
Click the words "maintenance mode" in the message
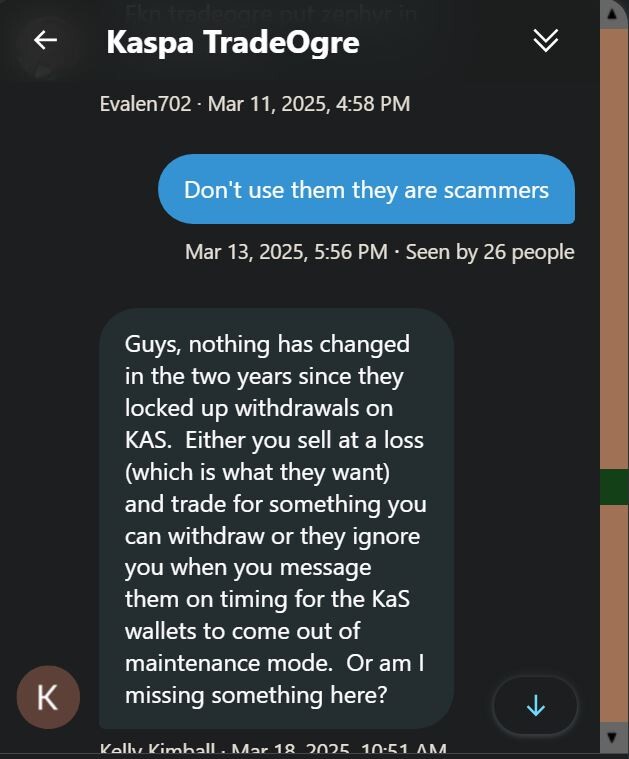tap(229, 663)
